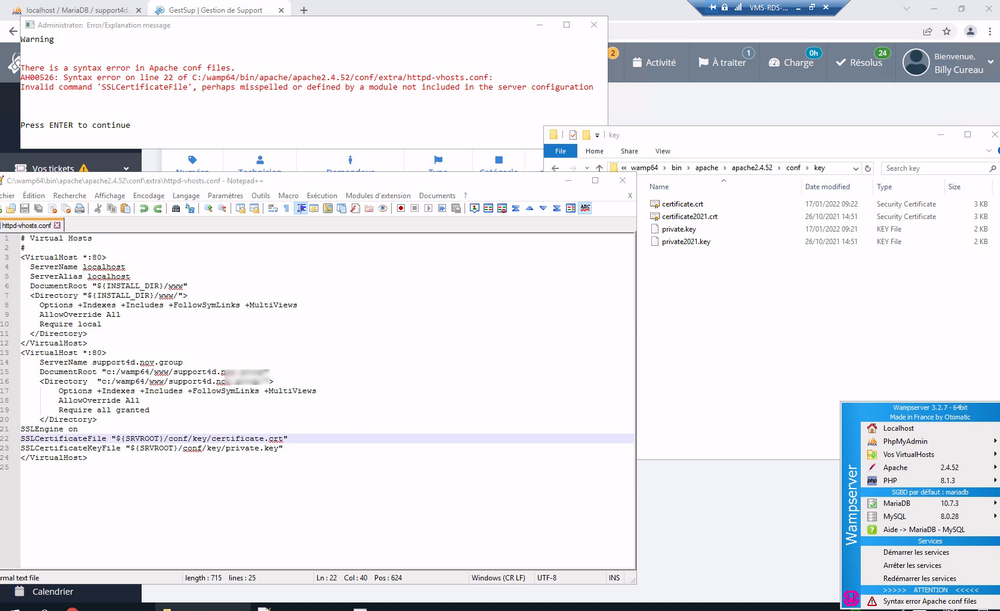The image size is (1000, 611).
Task: Click the Print icon in Notepad++ toolbar
Action: (x=79, y=208)
